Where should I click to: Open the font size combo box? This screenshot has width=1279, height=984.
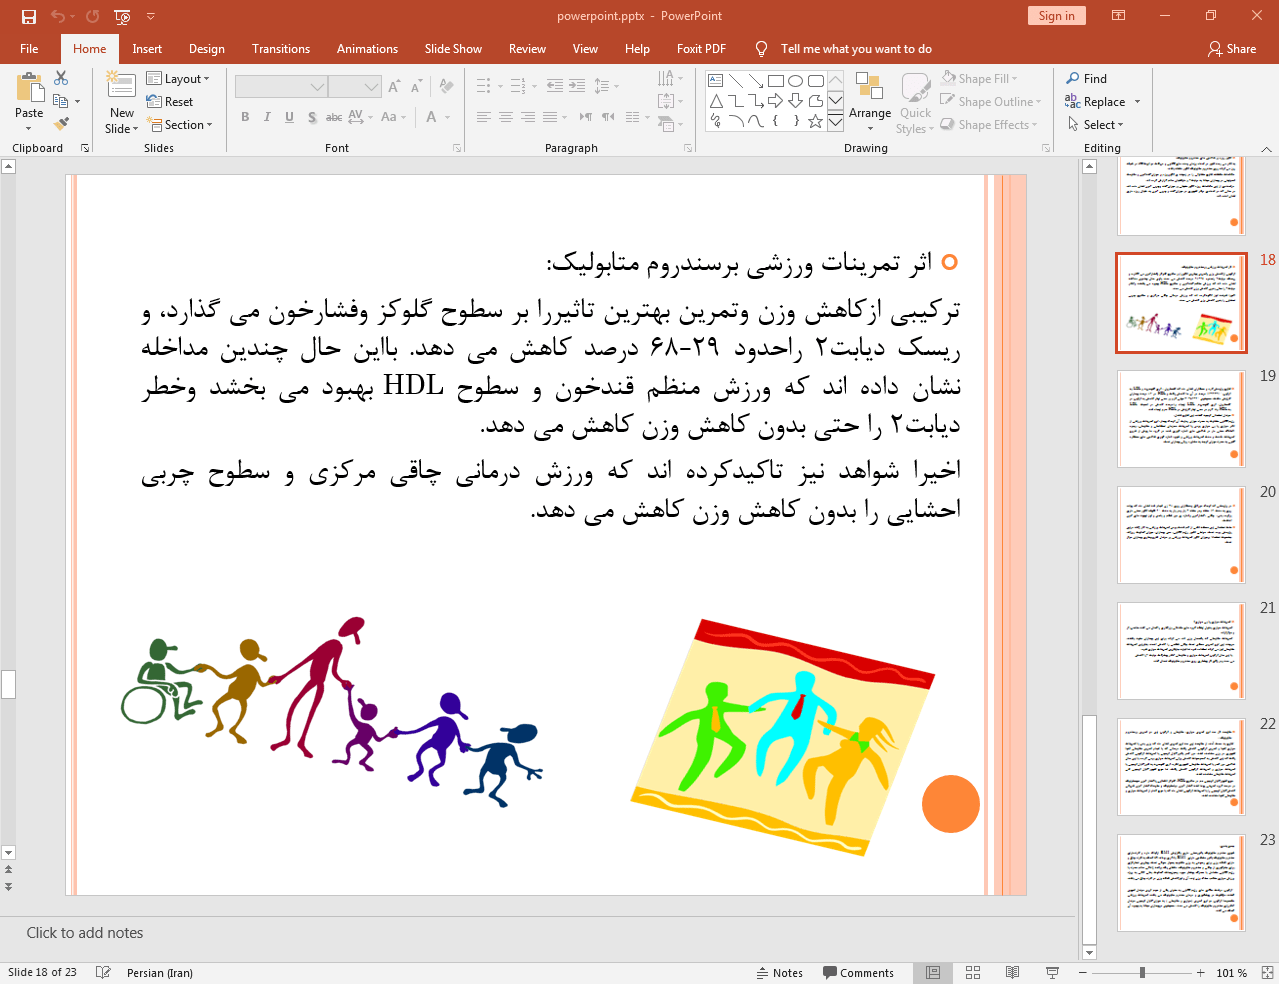tap(355, 87)
